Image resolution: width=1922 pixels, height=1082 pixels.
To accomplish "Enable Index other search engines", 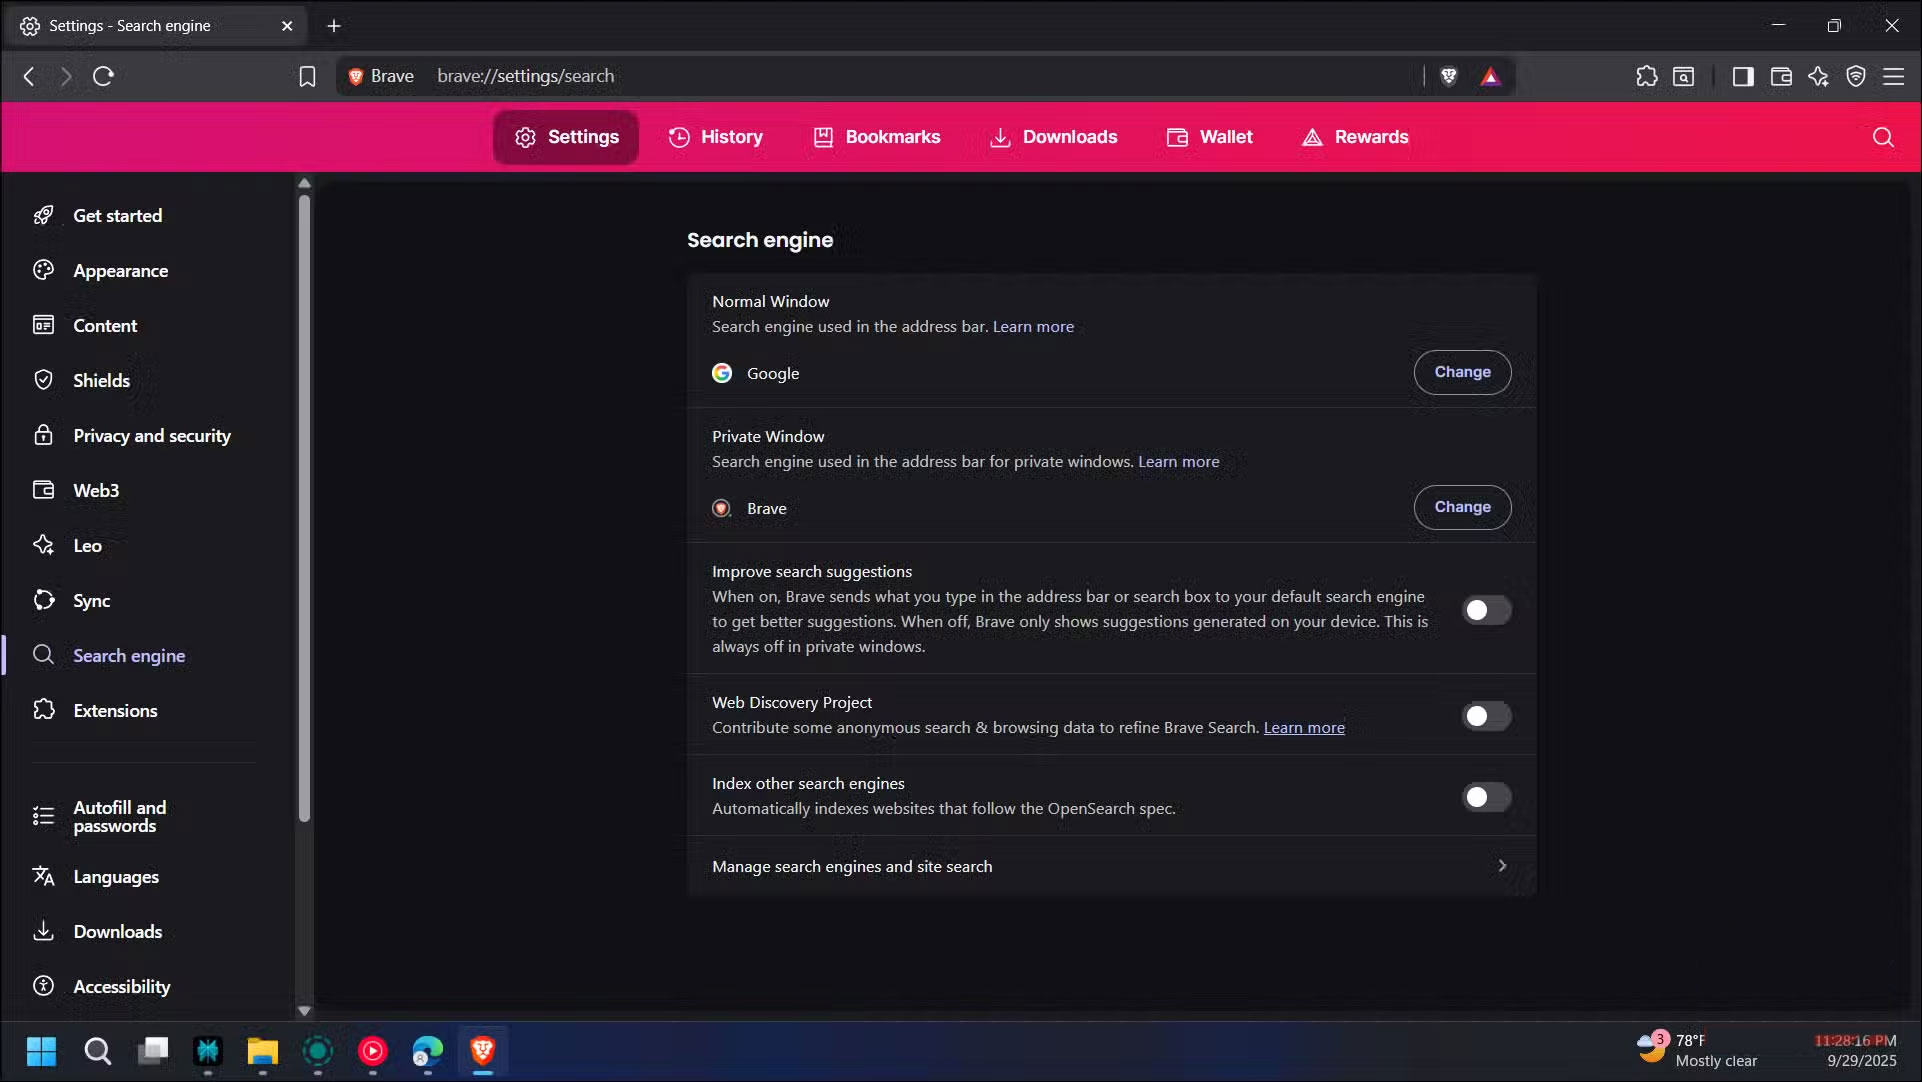I will click(x=1486, y=797).
